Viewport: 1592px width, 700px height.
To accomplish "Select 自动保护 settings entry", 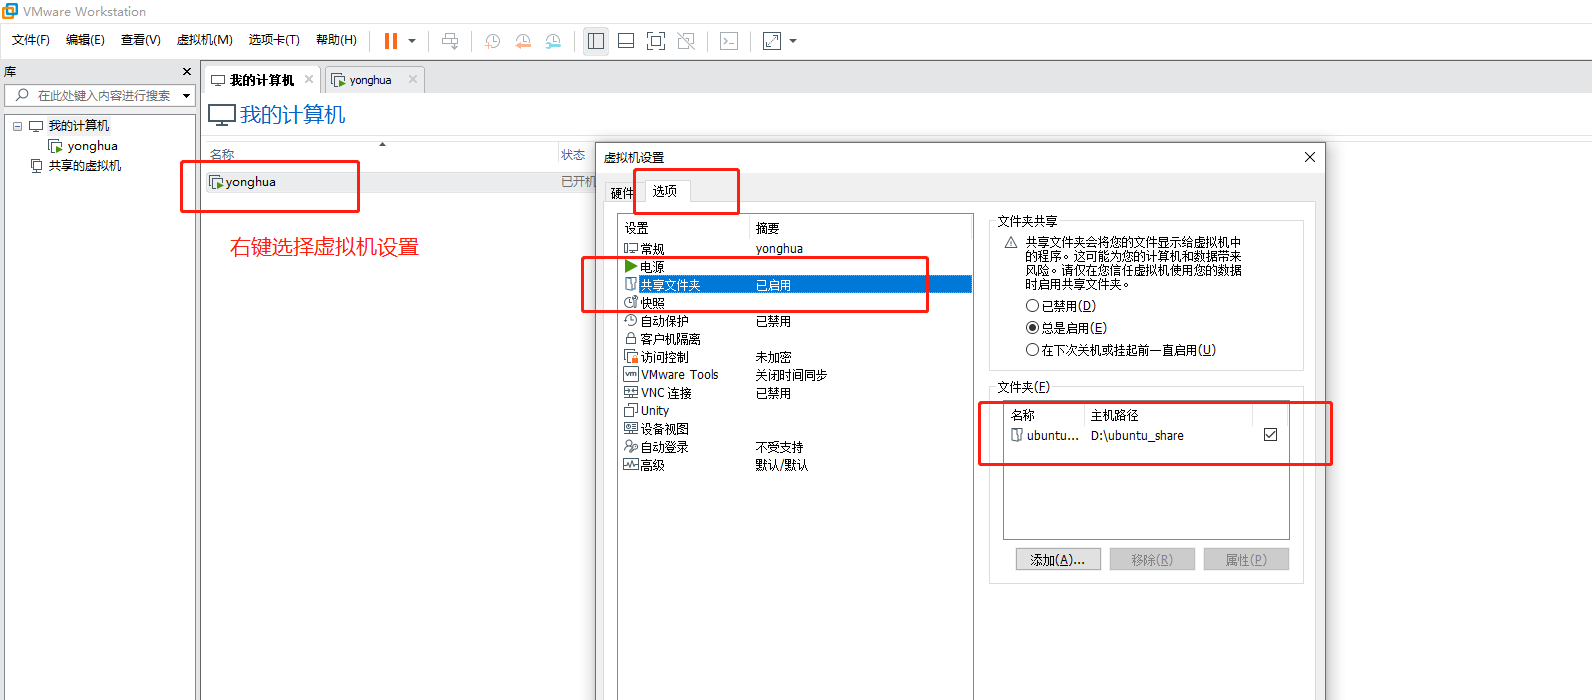I will pyautogui.click(x=656, y=321).
